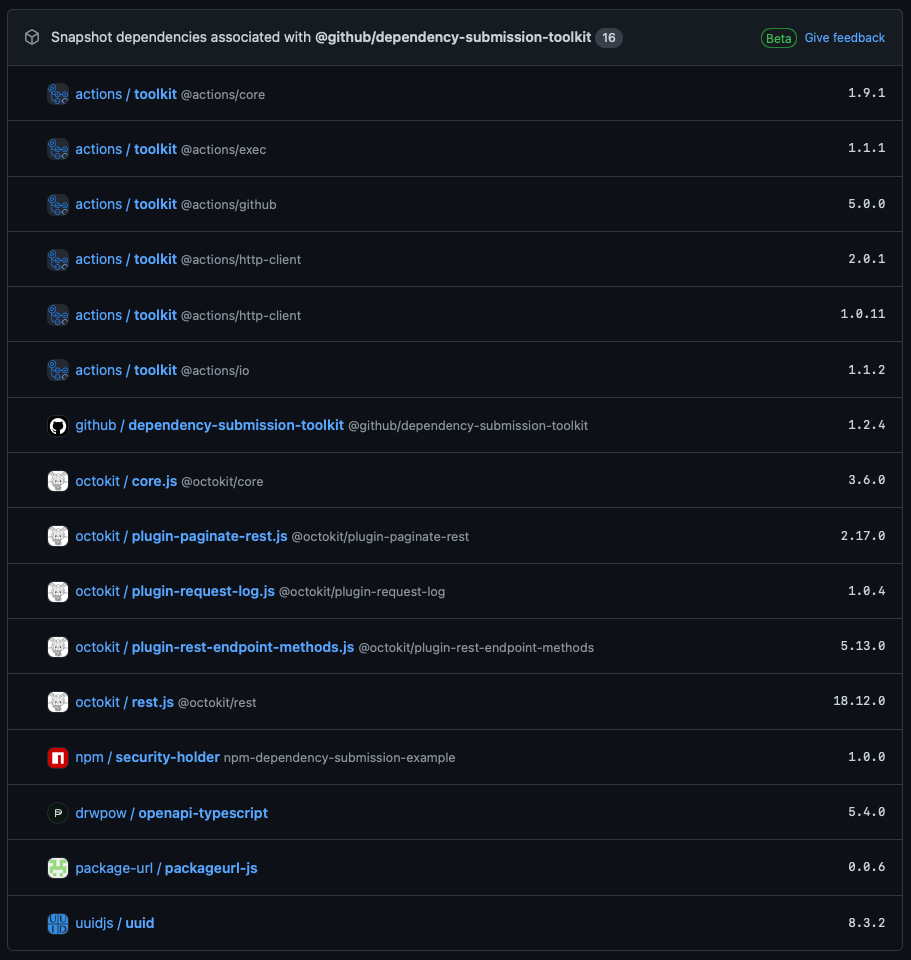Image resolution: width=911 pixels, height=960 pixels.
Task: Click the octokit avatar beside plugin-paginate-rest.js
Action: tap(58, 536)
